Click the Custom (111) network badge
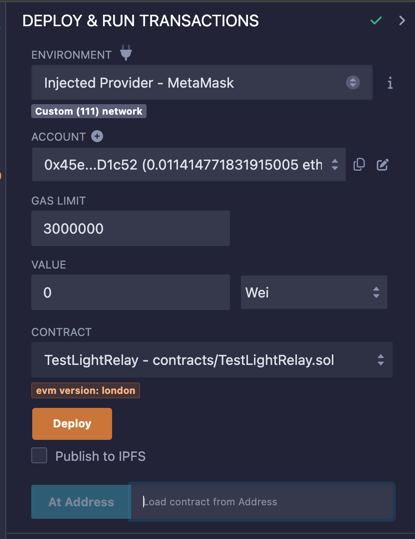This screenshot has height=539, width=415. 89,111
